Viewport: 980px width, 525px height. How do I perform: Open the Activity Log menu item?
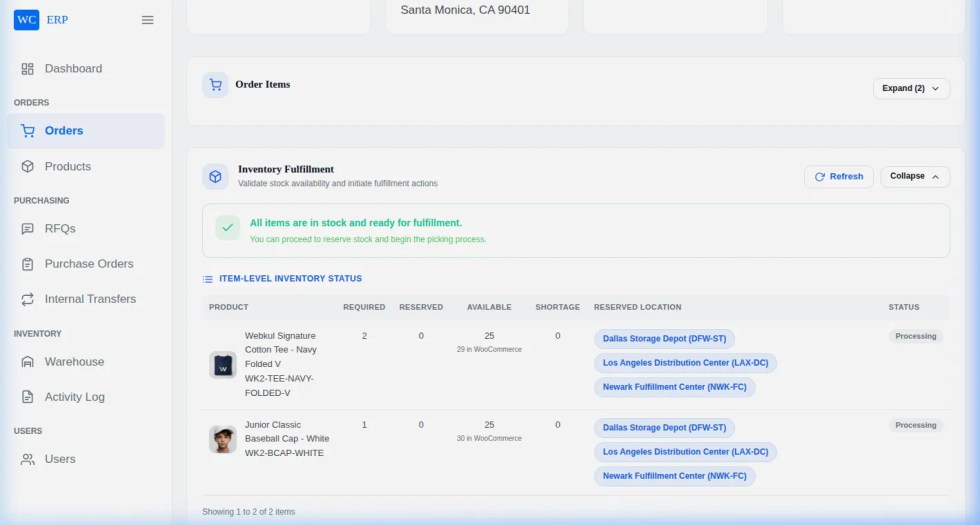pyautogui.click(x=86, y=396)
